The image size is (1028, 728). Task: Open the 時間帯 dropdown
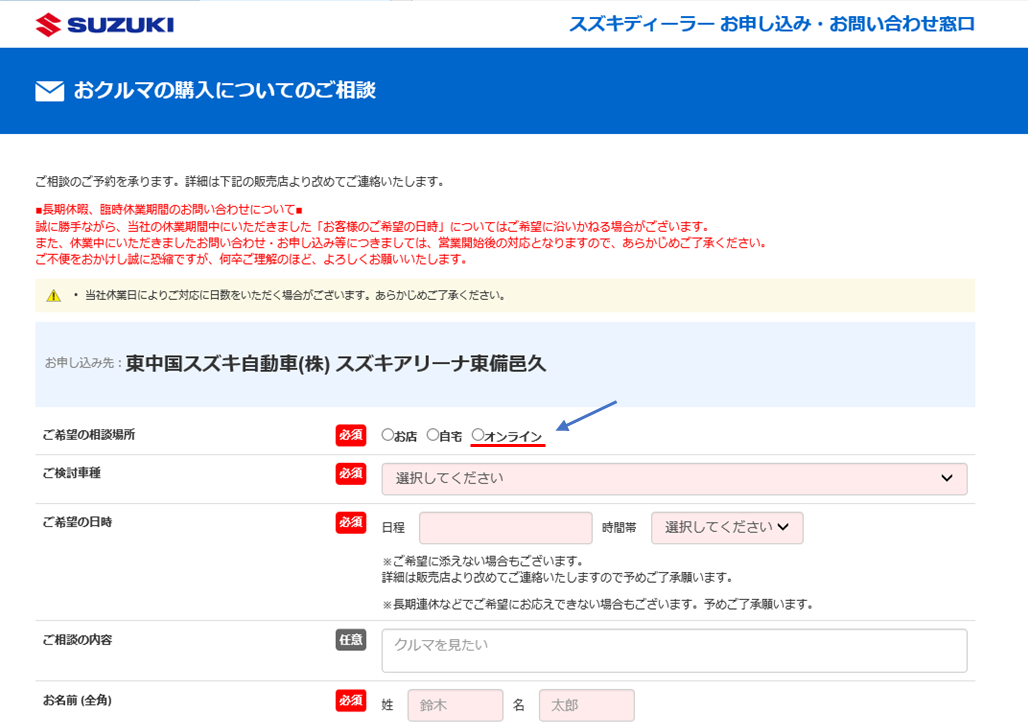click(726, 528)
